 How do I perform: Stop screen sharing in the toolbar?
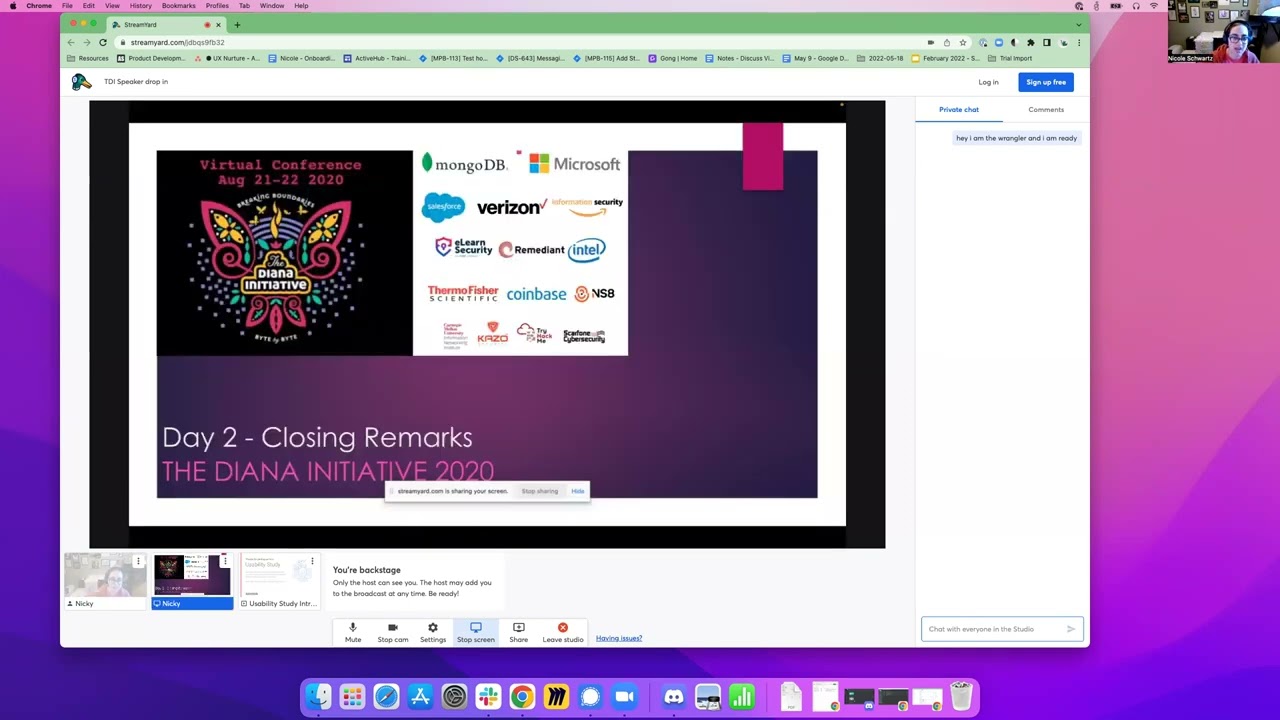[x=476, y=632]
